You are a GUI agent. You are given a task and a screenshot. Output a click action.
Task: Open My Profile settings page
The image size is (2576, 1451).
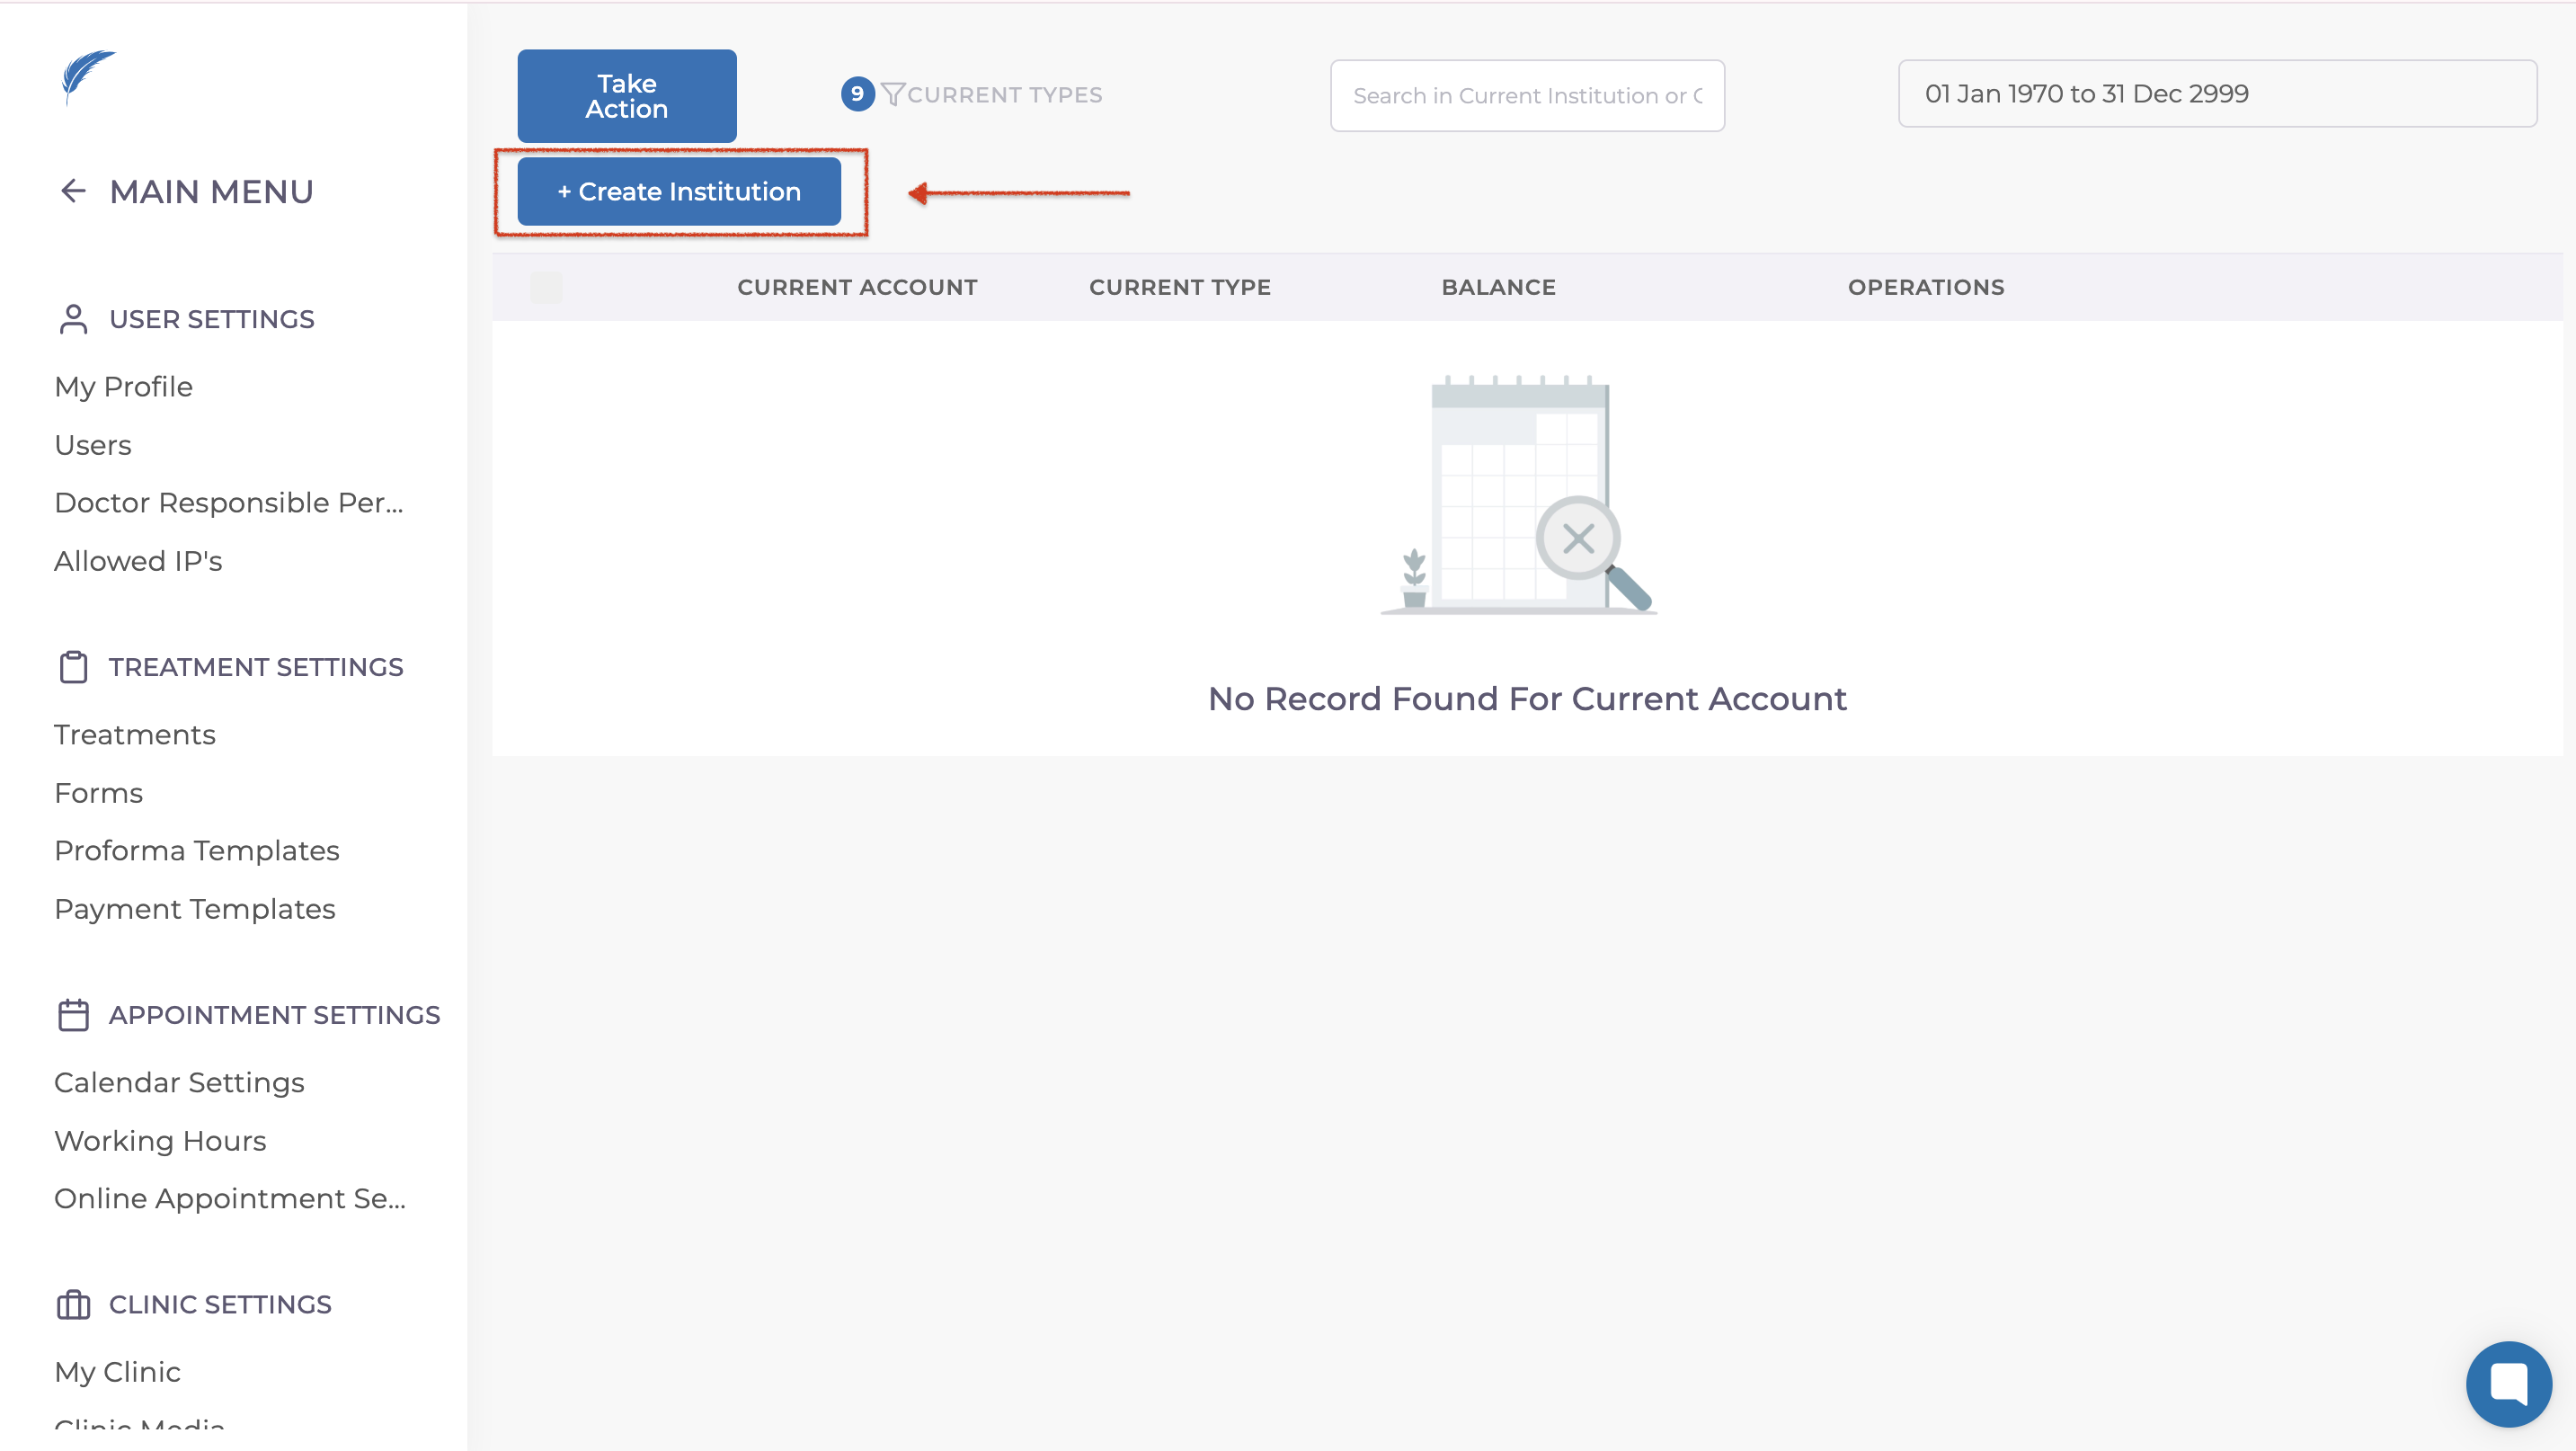(x=123, y=387)
